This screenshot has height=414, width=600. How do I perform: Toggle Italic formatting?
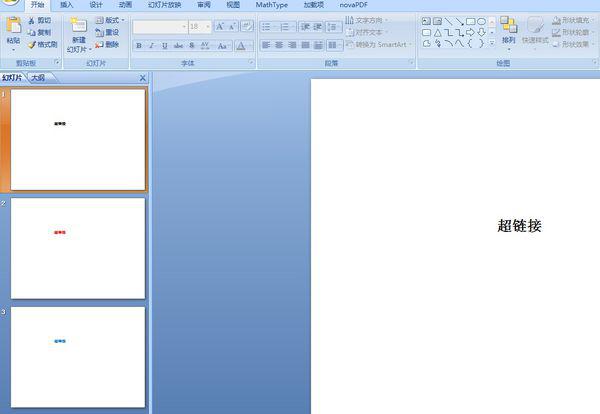click(152, 46)
